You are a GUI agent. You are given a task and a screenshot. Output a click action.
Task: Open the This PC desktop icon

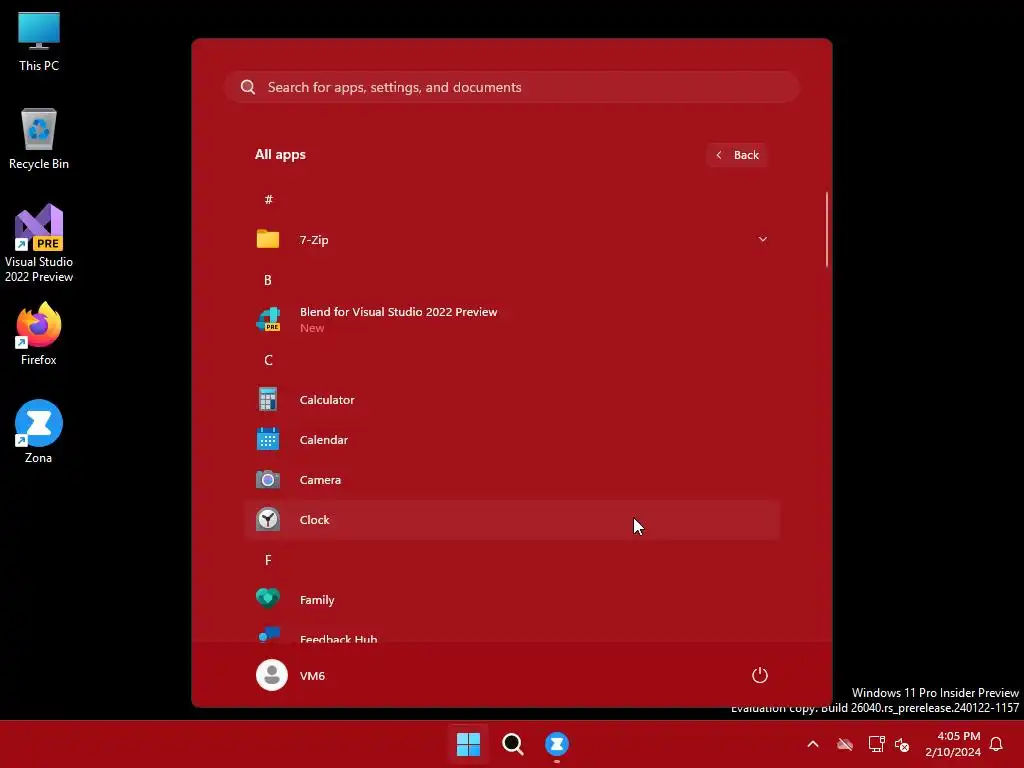39,41
